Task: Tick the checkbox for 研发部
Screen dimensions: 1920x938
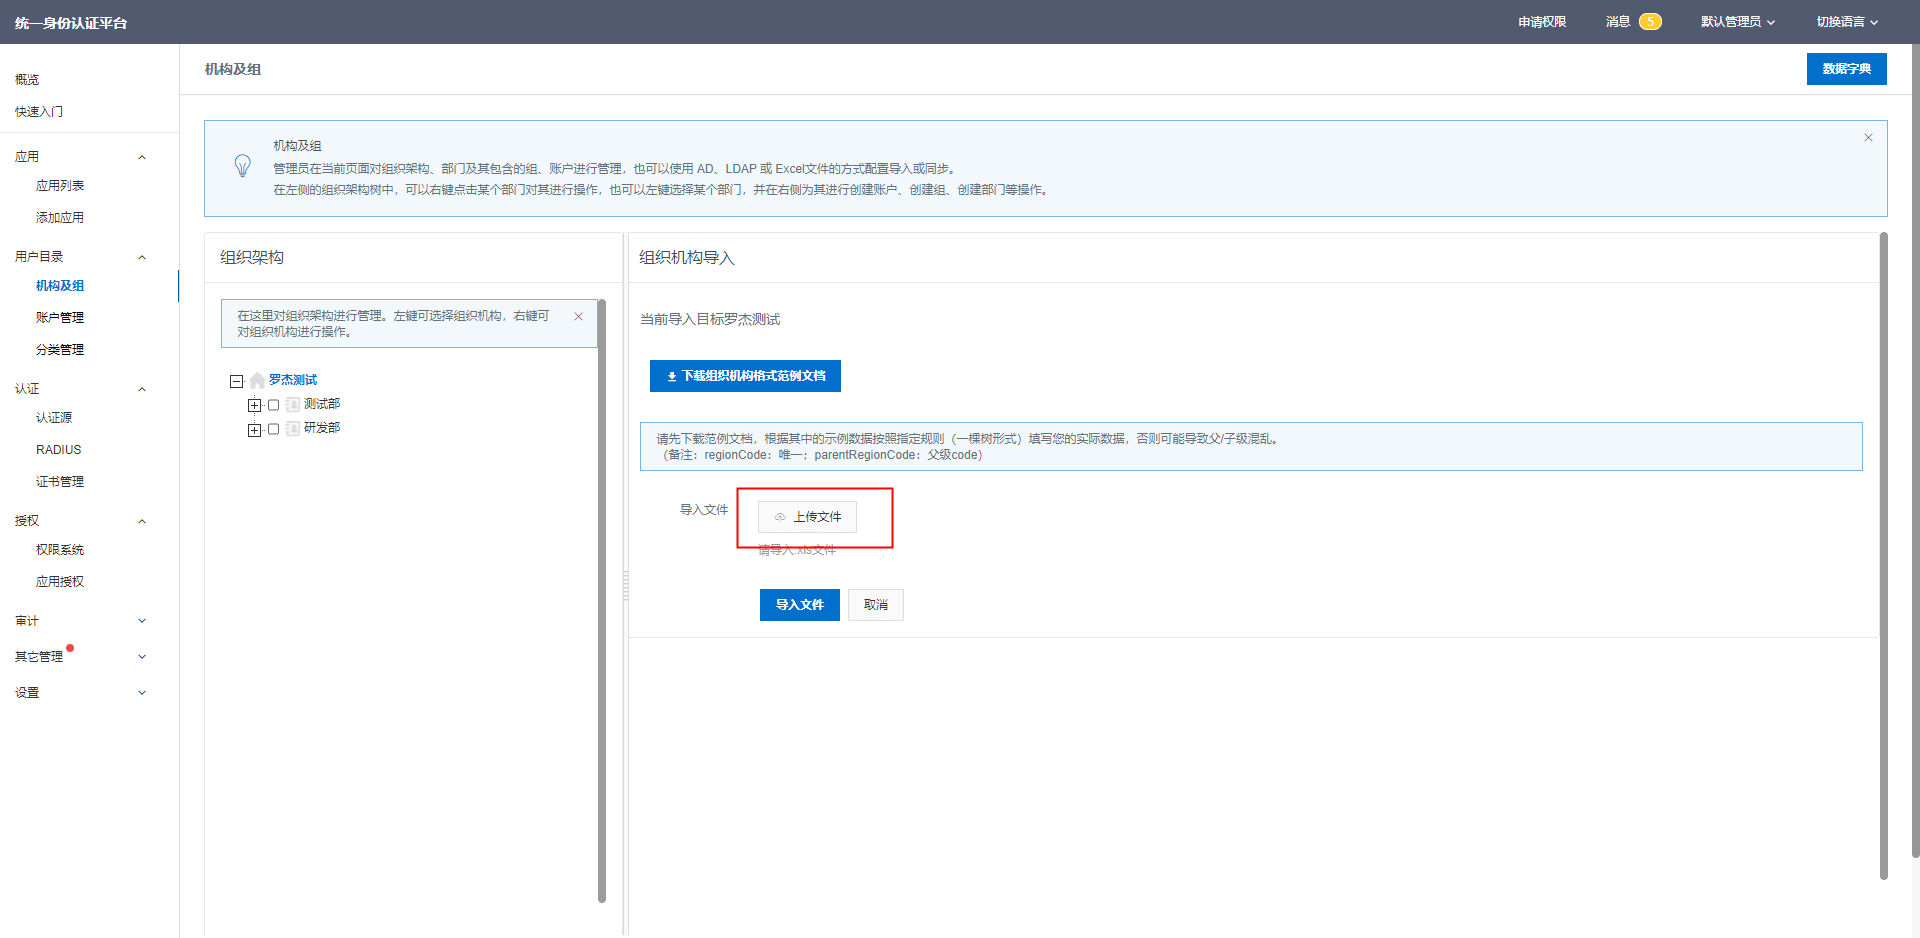Action: [x=273, y=429]
